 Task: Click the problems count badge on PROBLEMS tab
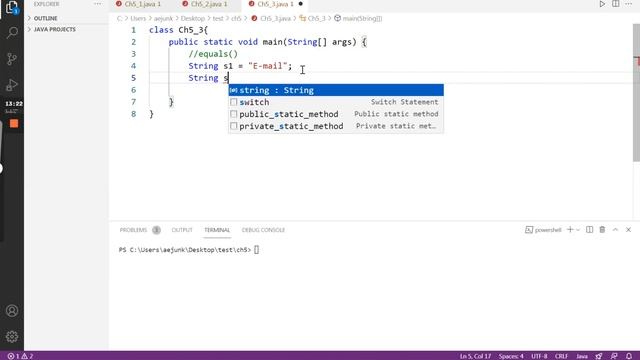click(x=156, y=230)
